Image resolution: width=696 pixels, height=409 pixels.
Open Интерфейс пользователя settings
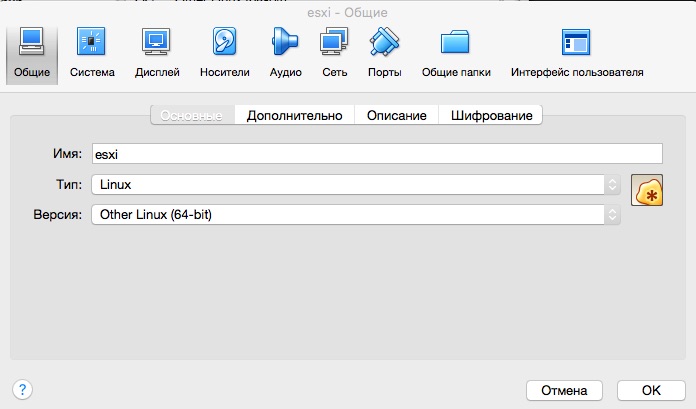click(x=577, y=52)
